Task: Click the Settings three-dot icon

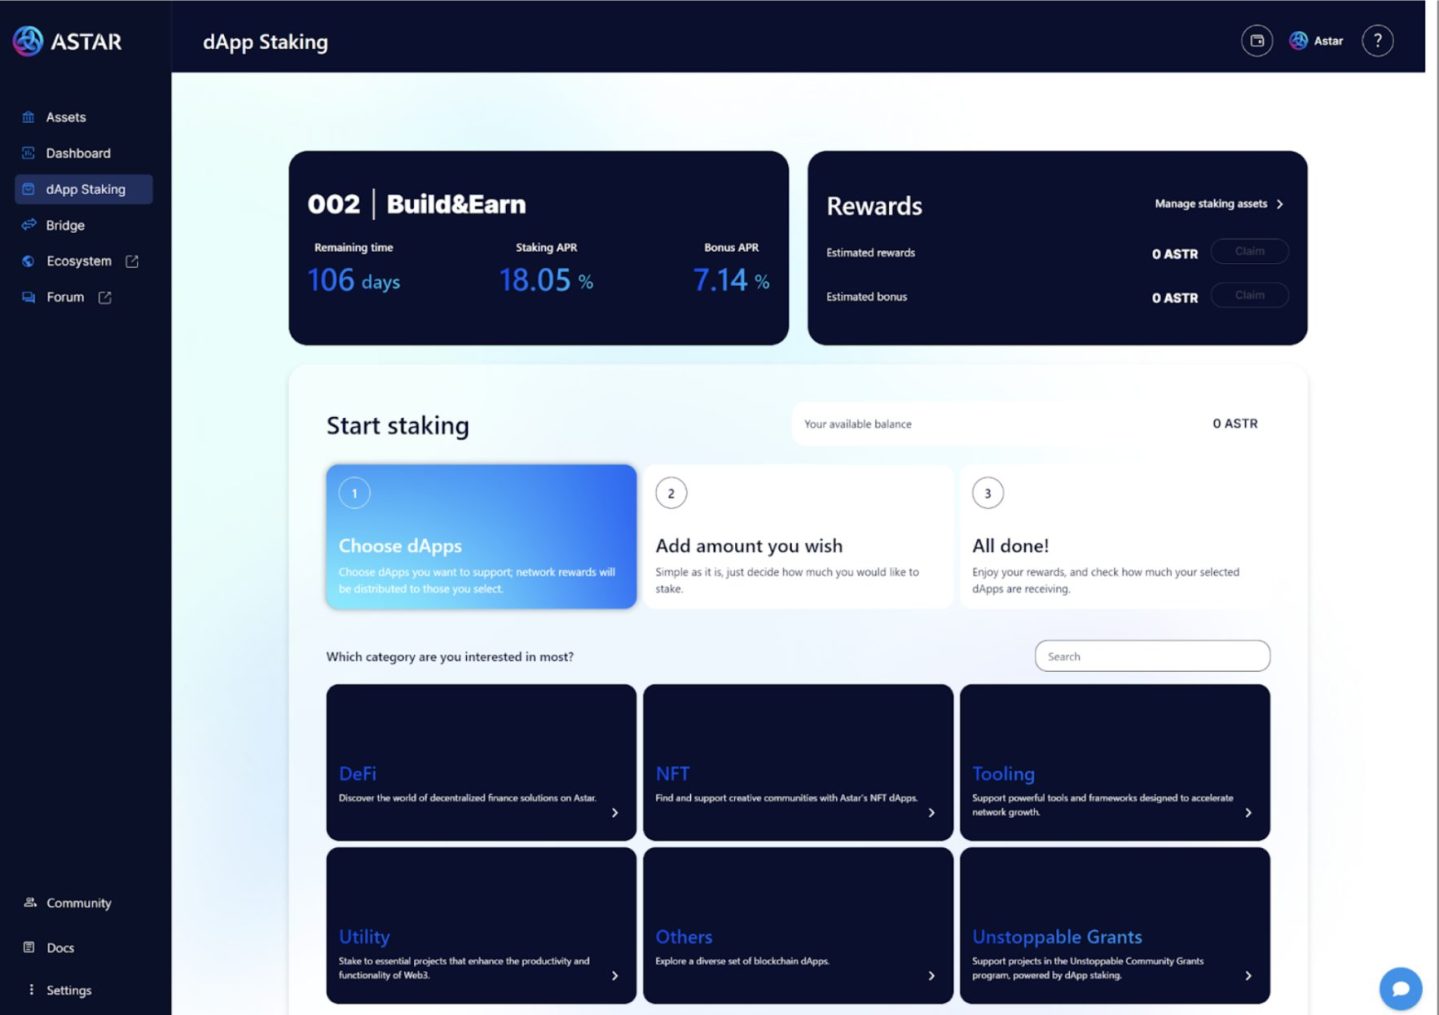Action: coord(31,989)
